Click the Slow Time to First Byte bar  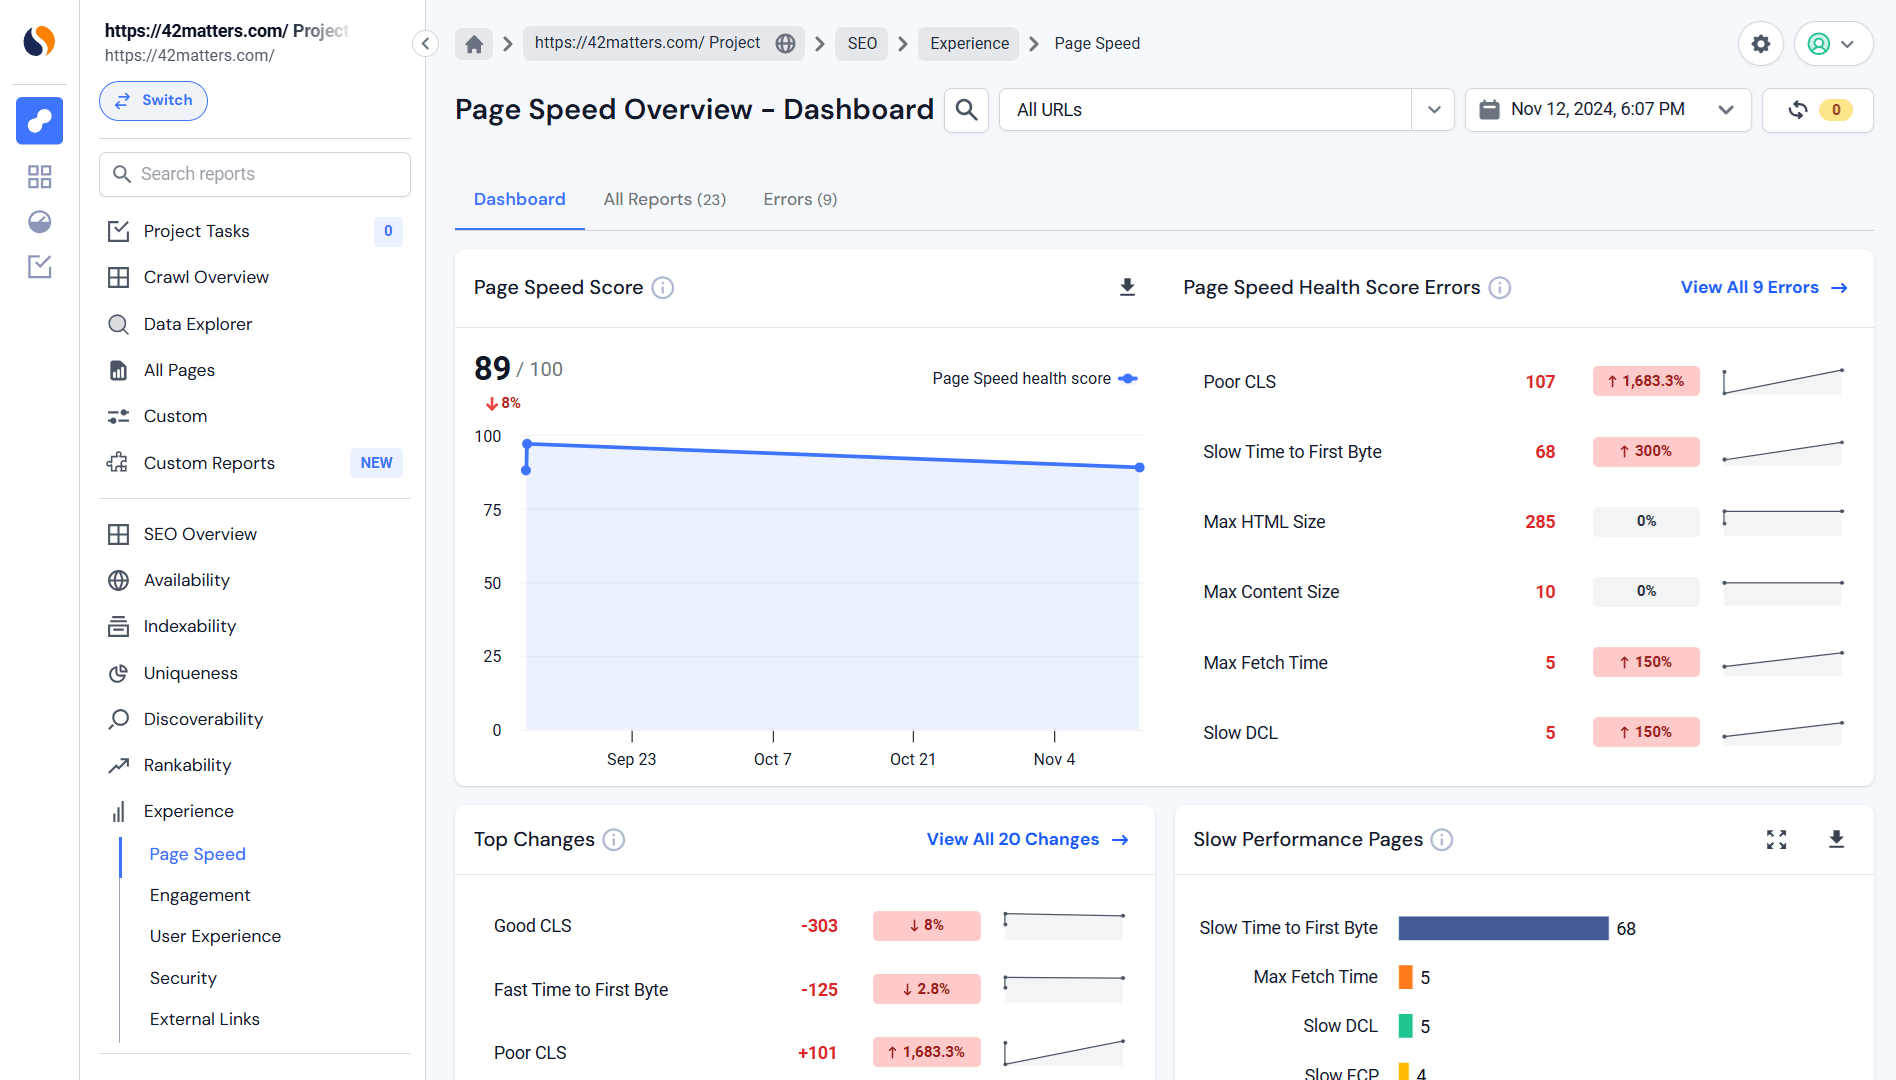(1502, 929)
